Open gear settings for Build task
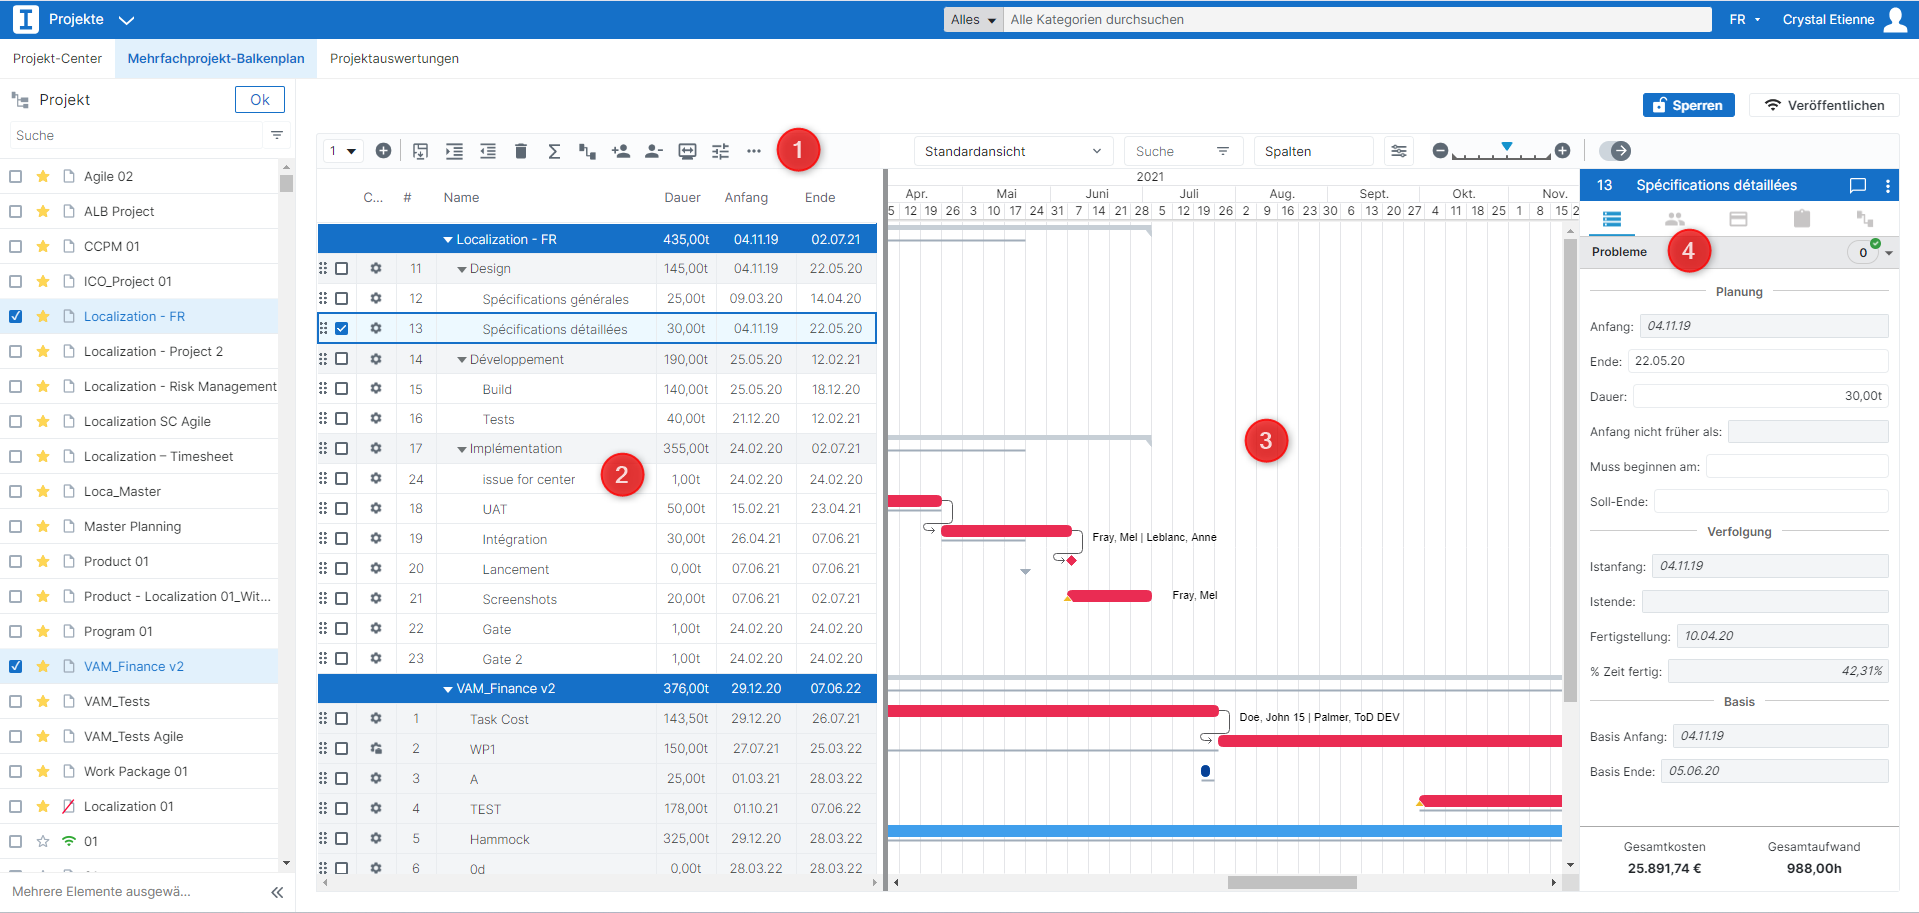1919x913 pixels. click(376, 389)
